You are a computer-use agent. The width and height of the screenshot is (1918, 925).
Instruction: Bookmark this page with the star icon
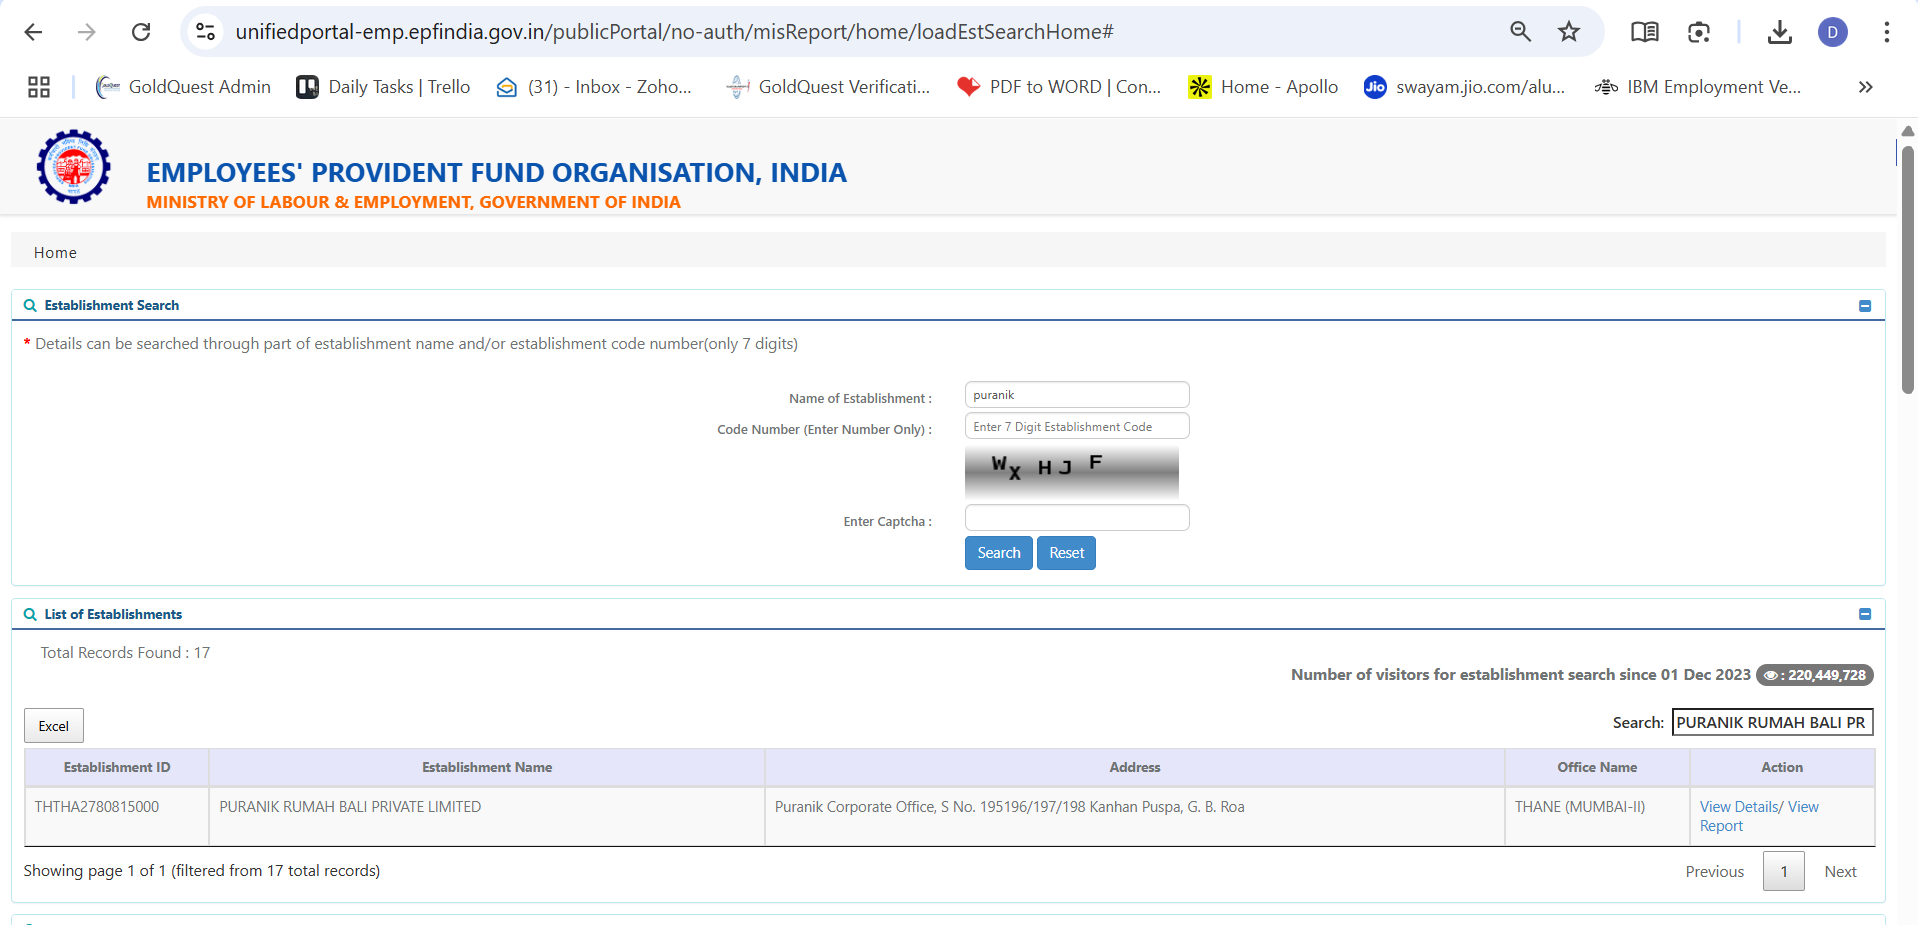[x=1568, y=32]
